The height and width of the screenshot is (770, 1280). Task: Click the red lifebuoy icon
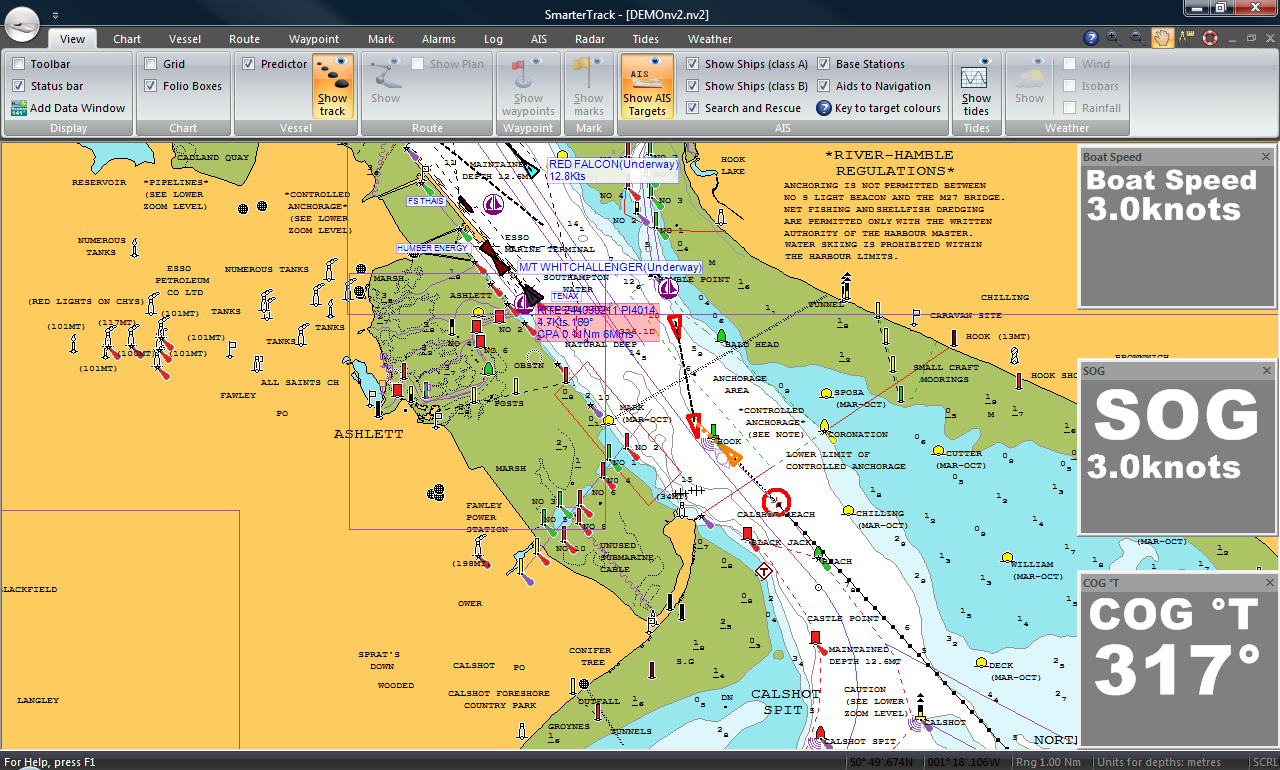pyautogui.click(x=1210, y=38)
